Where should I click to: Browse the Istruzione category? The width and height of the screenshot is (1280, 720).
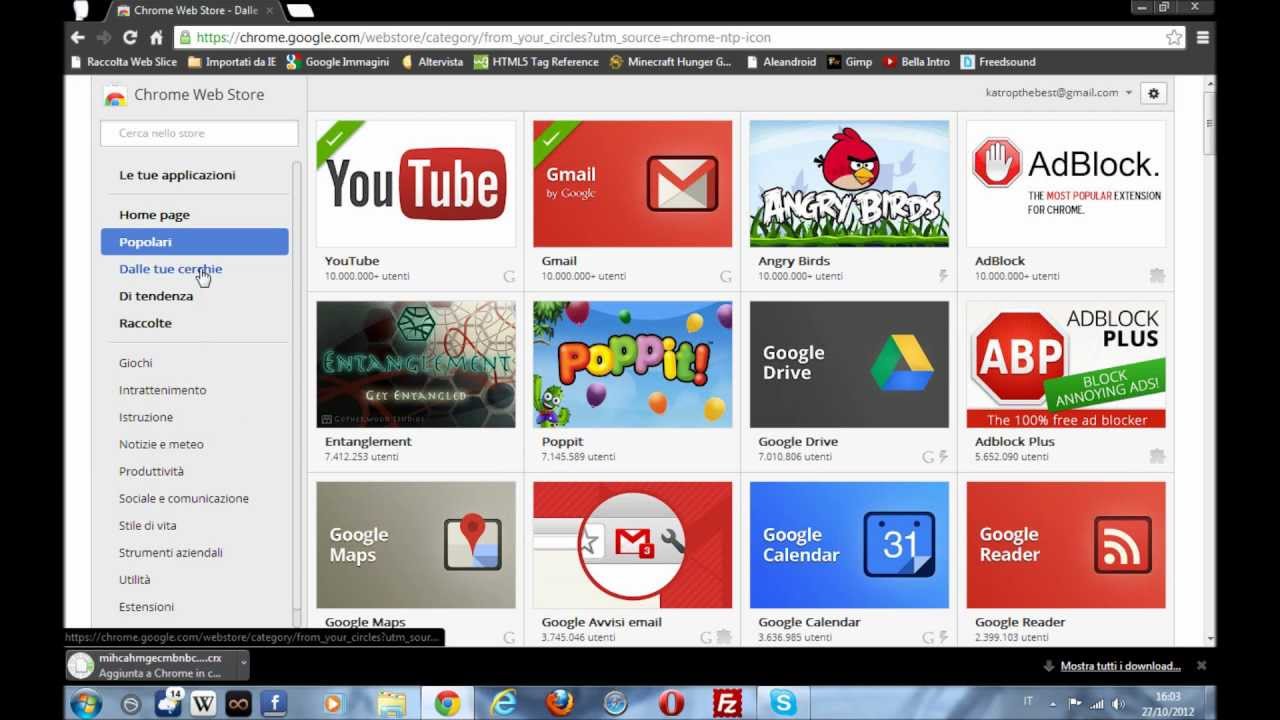pos(146,417)
